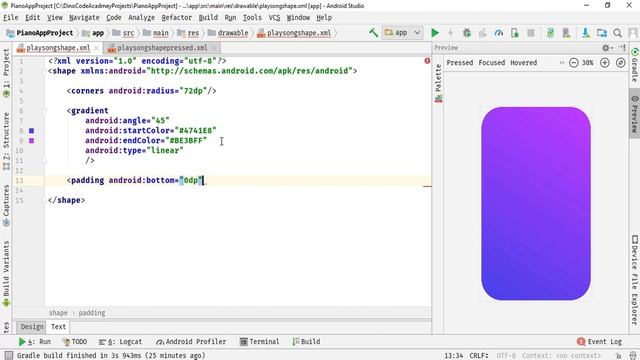Click the fold marker at closing shape tag
640x360 pixels.
coord(44,200)
